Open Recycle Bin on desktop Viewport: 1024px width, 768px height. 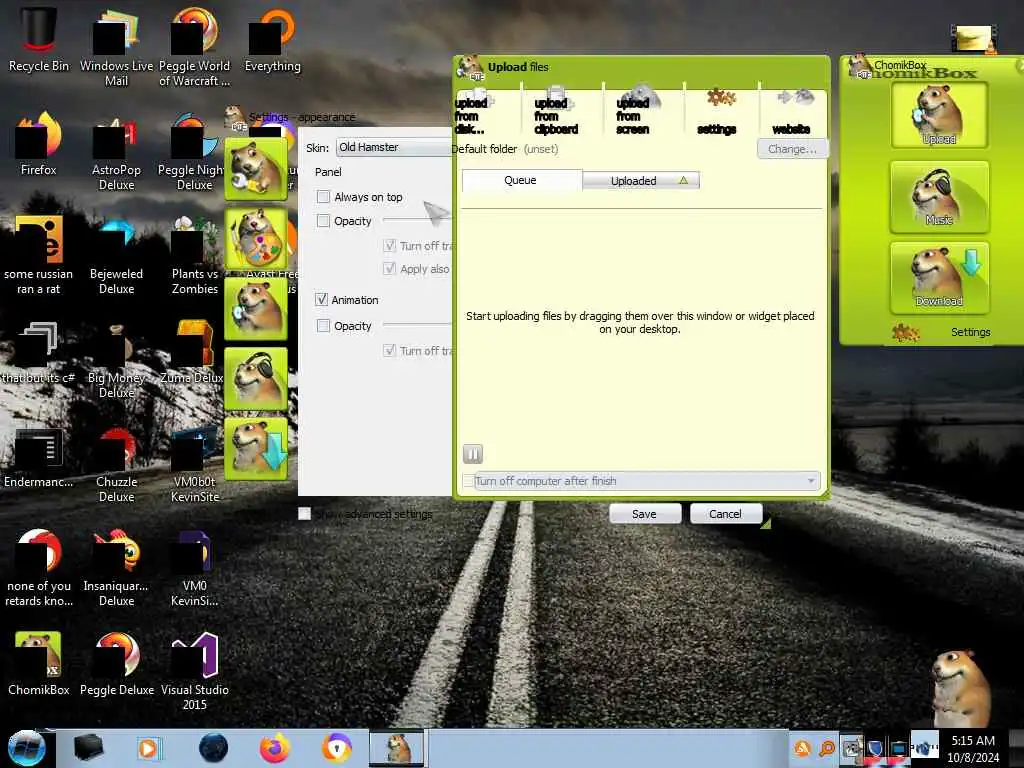point(39,40)
